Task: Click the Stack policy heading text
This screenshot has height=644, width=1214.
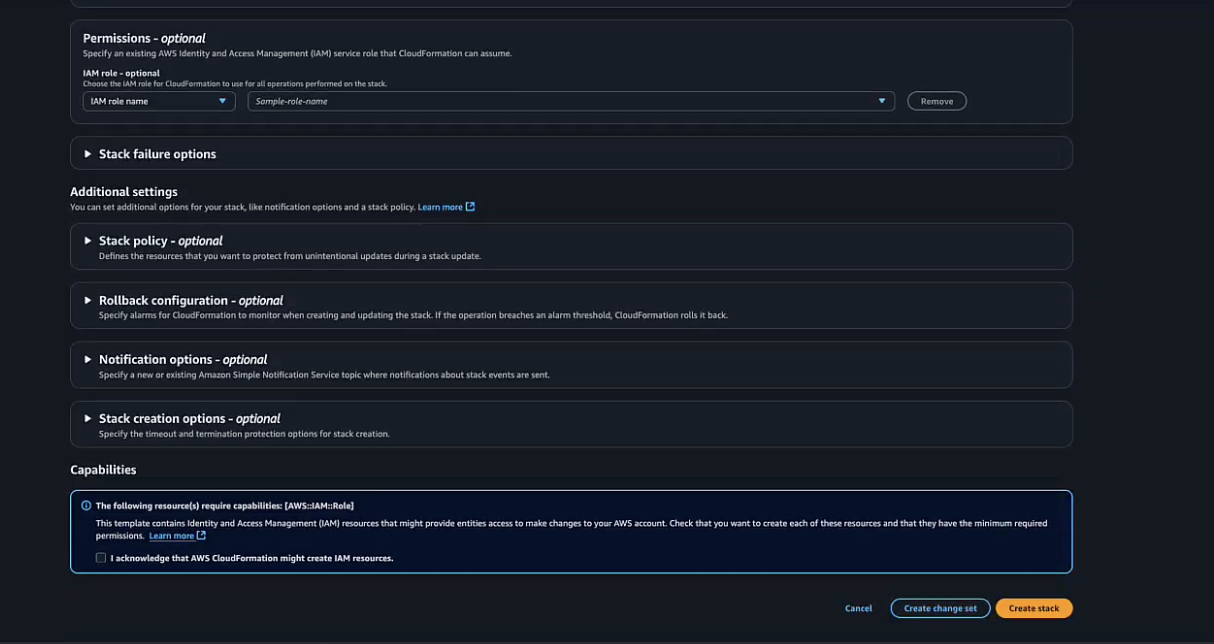Action: tap(160, 241)
